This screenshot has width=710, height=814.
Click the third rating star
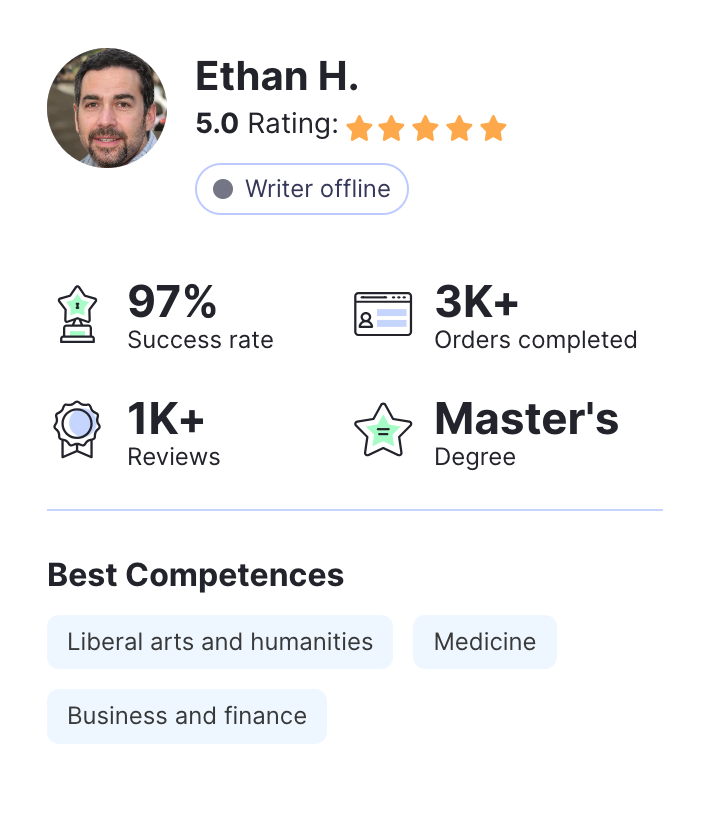(x=426, y=128)
